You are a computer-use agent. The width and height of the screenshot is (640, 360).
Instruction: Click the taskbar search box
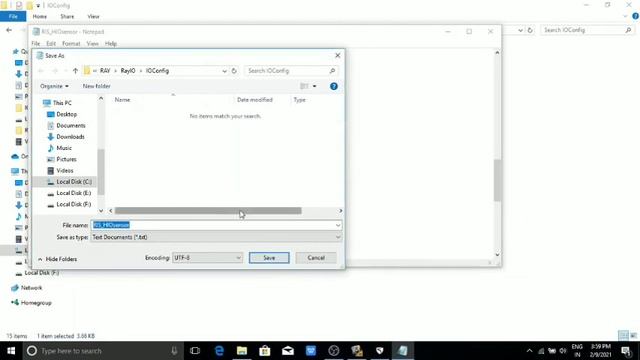(x=103, y=351)
